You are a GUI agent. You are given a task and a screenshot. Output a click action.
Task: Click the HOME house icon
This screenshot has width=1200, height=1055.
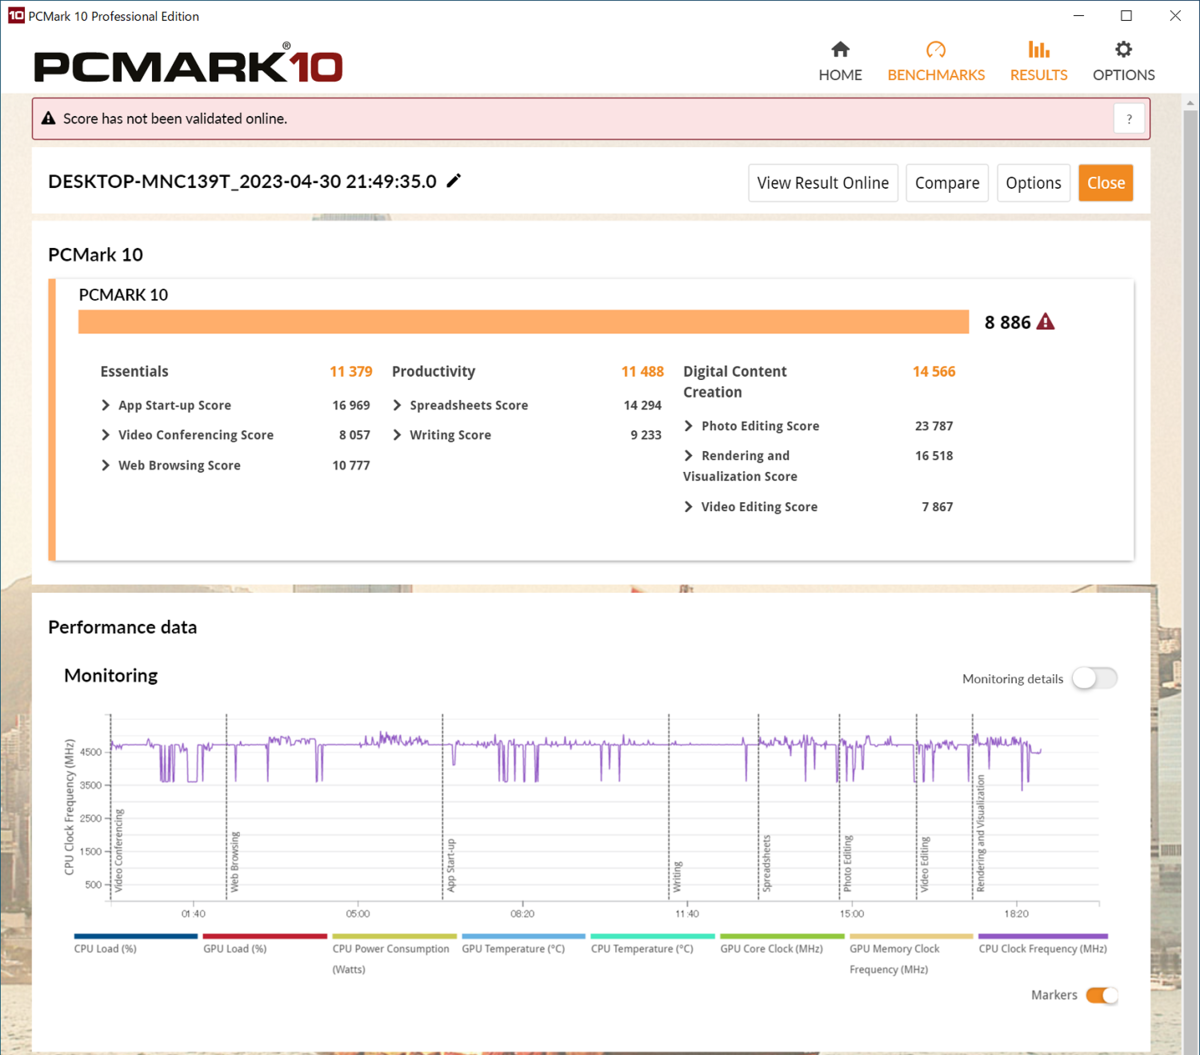point(840,49)
